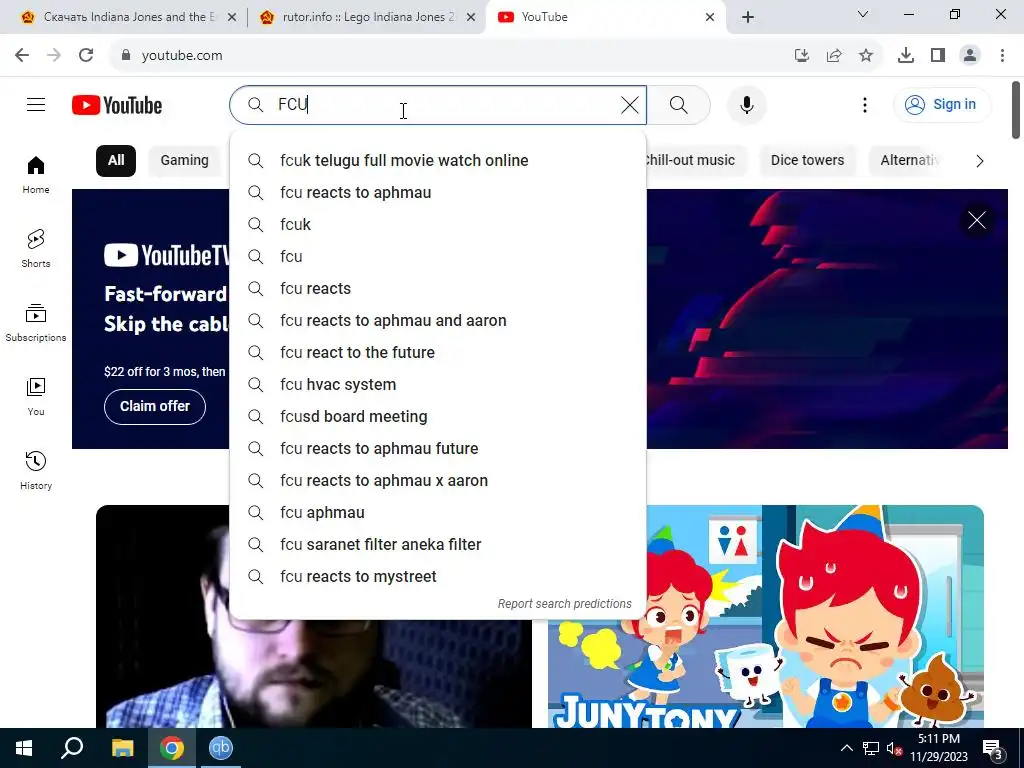Open You section in sidebar

coord(36,396)
